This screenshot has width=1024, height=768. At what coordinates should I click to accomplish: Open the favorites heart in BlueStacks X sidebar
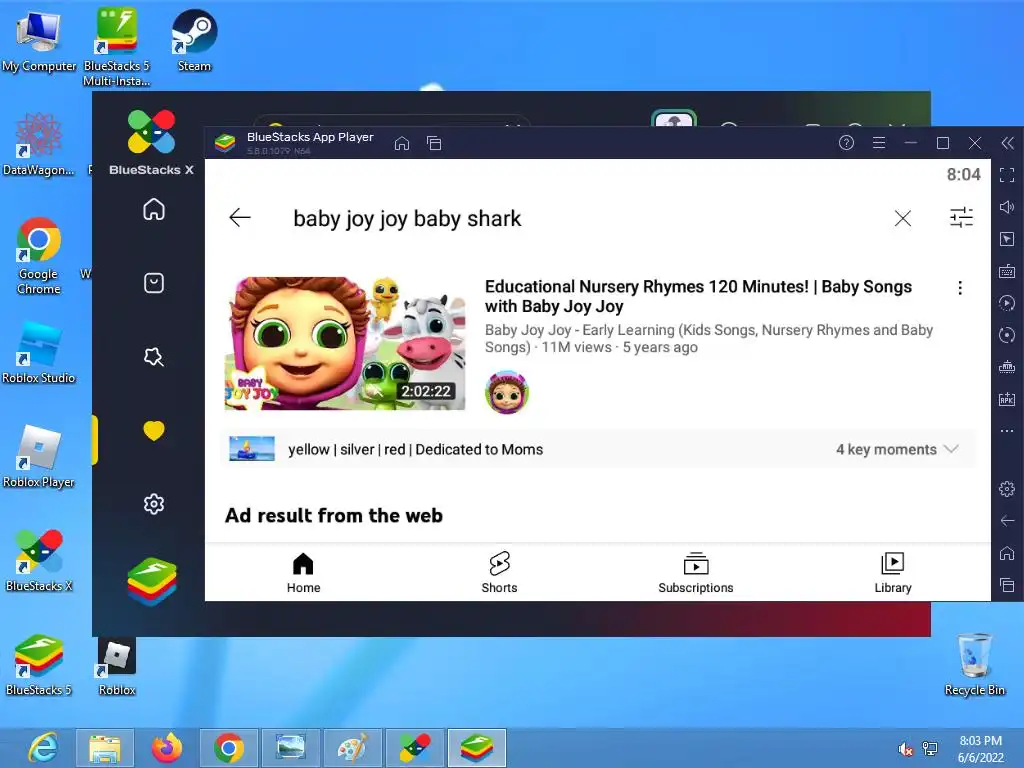pyautogui.click(x=153, y=430)
